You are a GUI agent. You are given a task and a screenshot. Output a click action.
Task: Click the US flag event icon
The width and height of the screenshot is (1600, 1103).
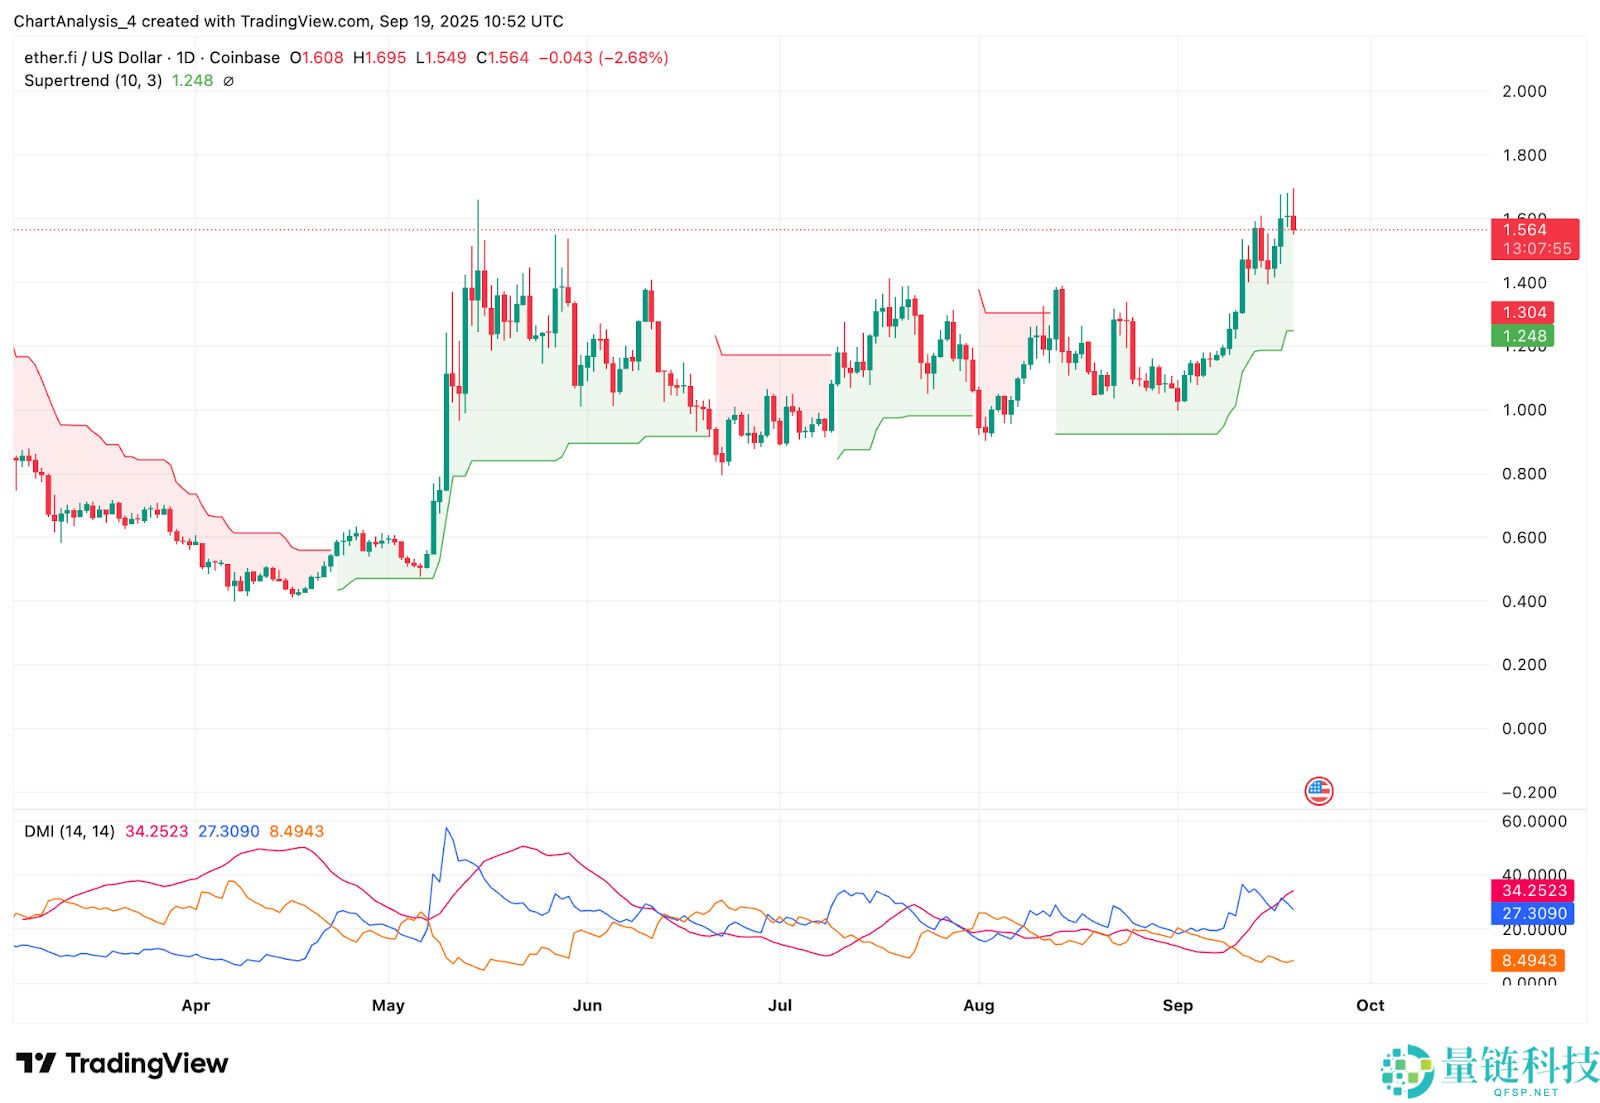(1318, 791)
